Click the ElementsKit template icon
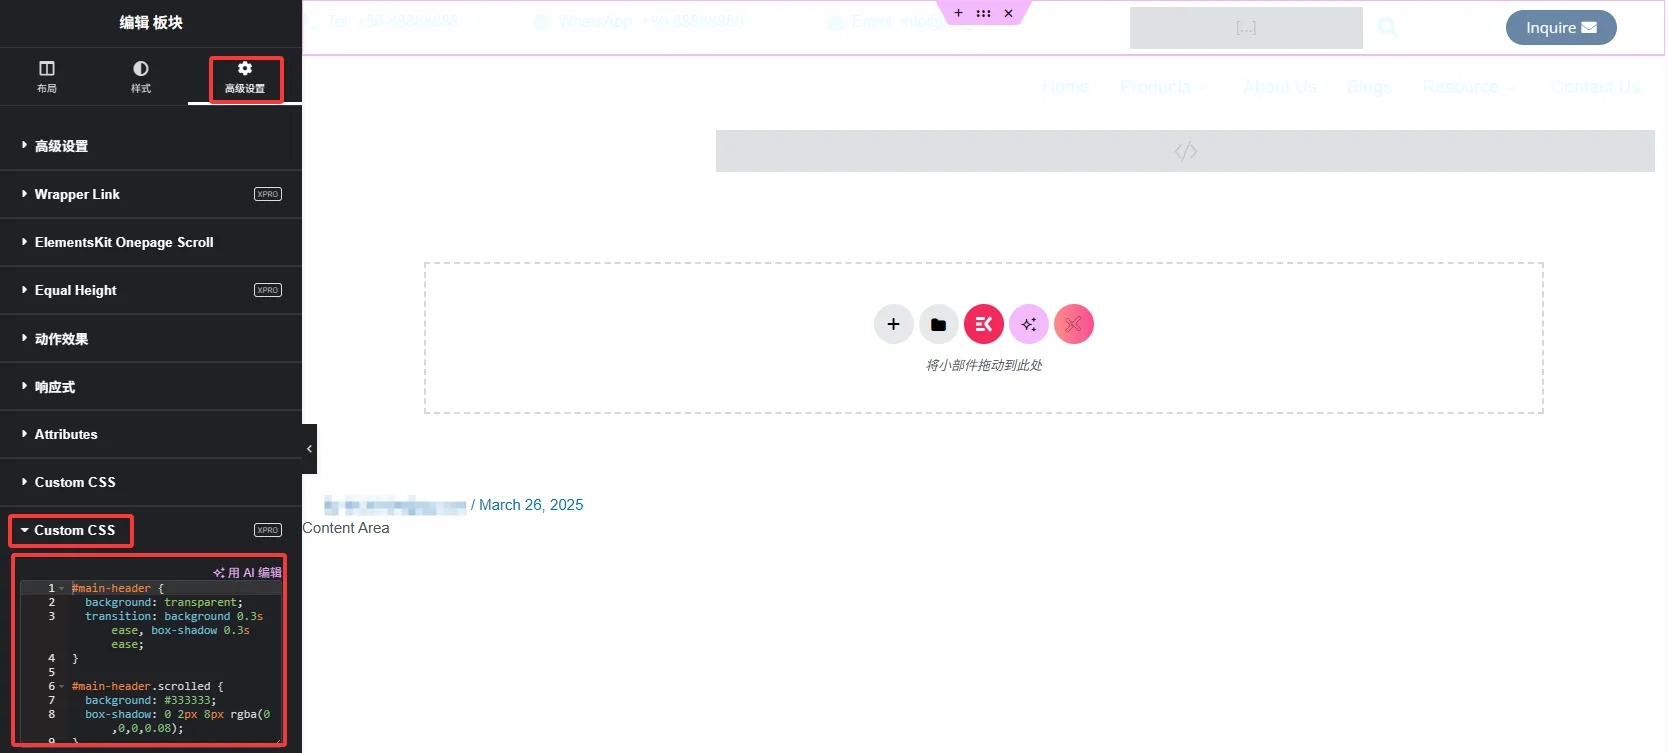 pos(983,324)
